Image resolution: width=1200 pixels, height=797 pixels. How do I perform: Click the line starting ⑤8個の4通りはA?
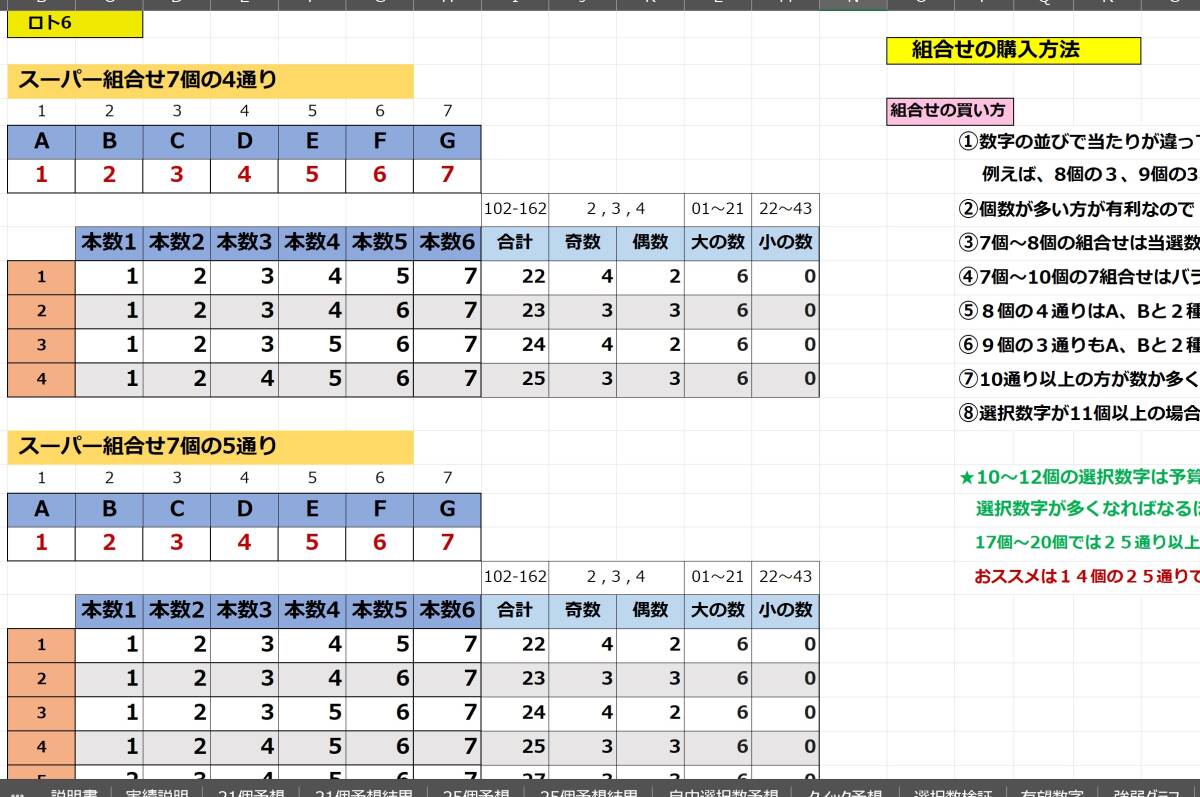click(x=1079, y=310)
